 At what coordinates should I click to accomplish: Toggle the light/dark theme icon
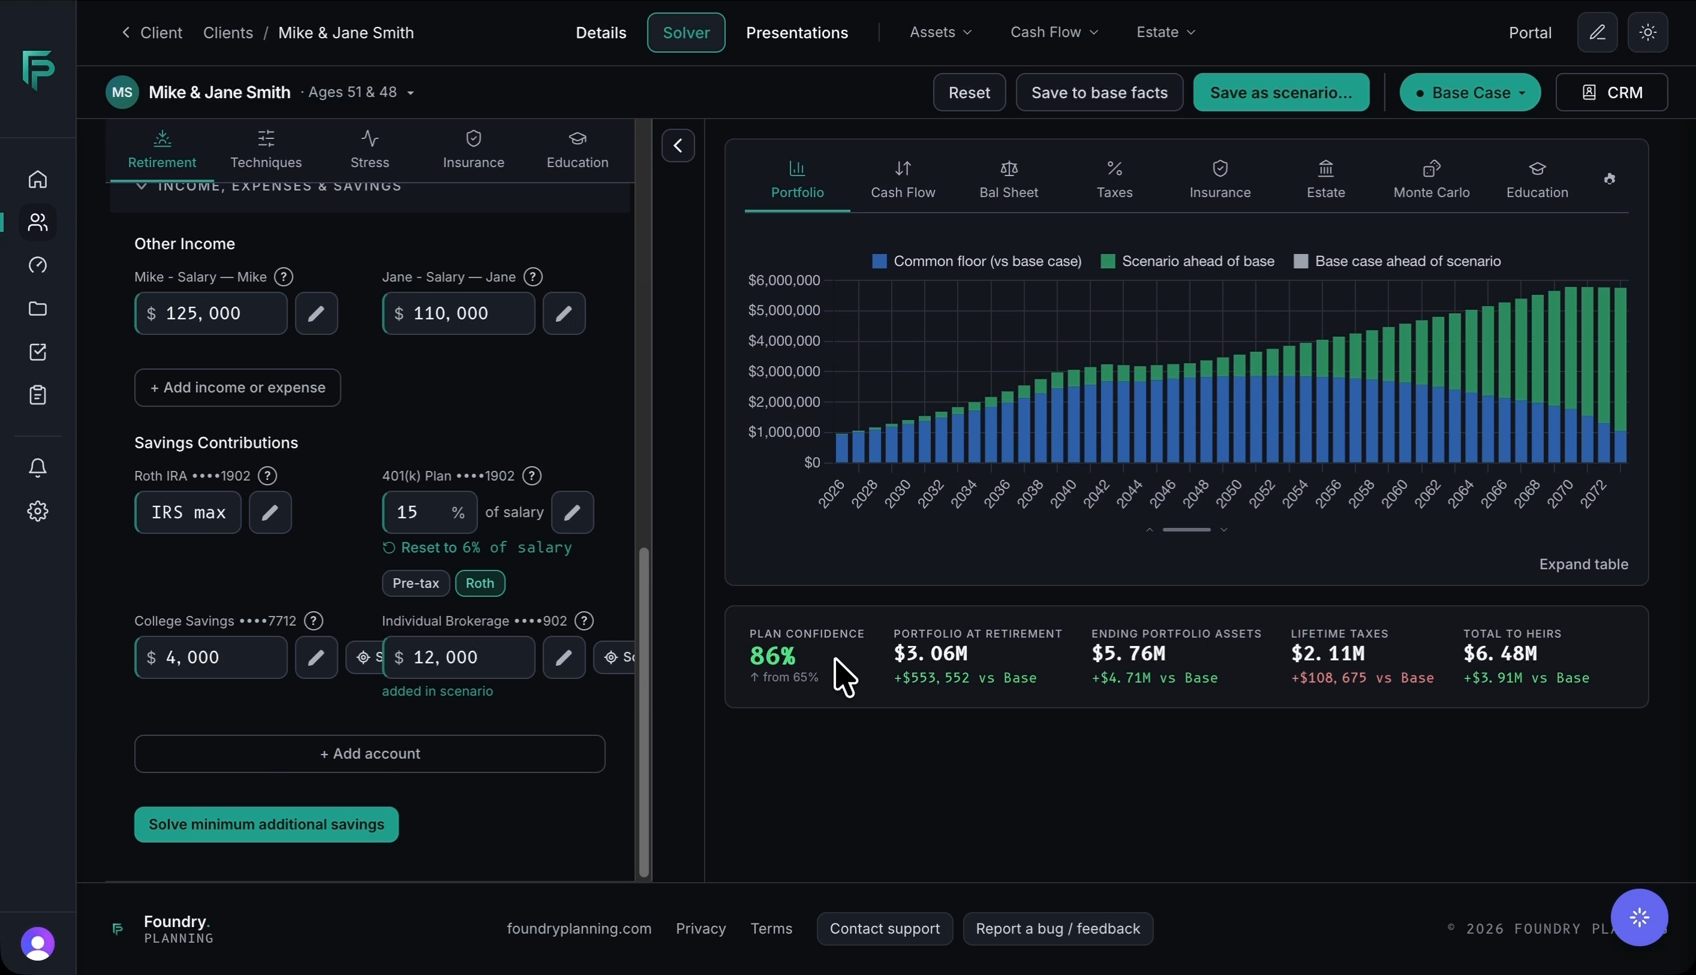[1648, 32]
